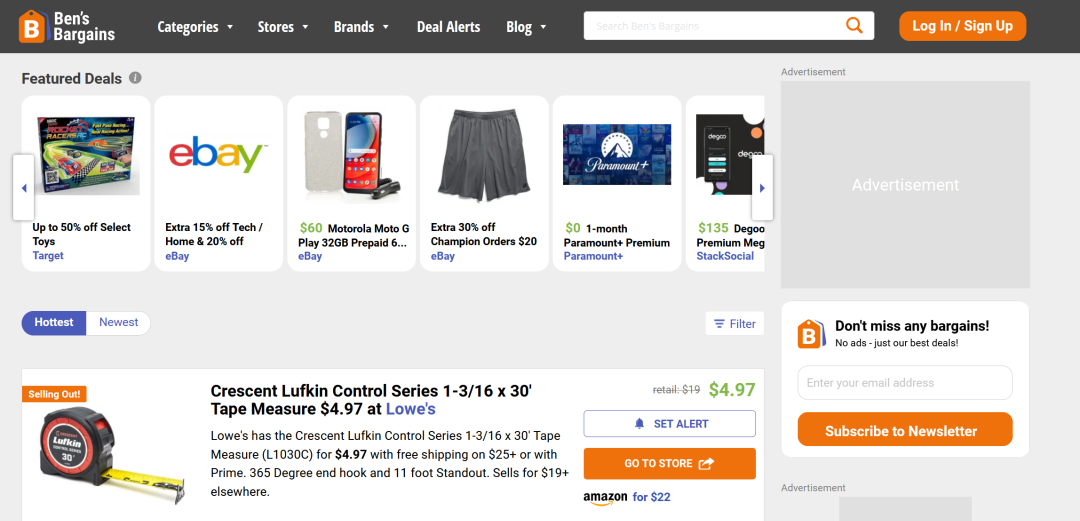Image resolution: width=1080 pixels, height=521 pixels.
Task: Click the Amazon logo price comparison
Action: pyautogui.click(x=605, y=497)
